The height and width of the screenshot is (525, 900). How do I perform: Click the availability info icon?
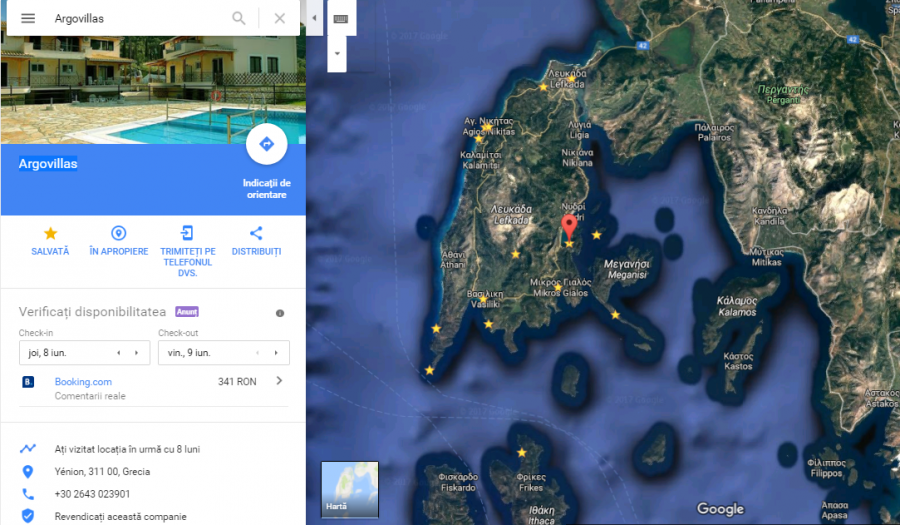pos(280,313)
